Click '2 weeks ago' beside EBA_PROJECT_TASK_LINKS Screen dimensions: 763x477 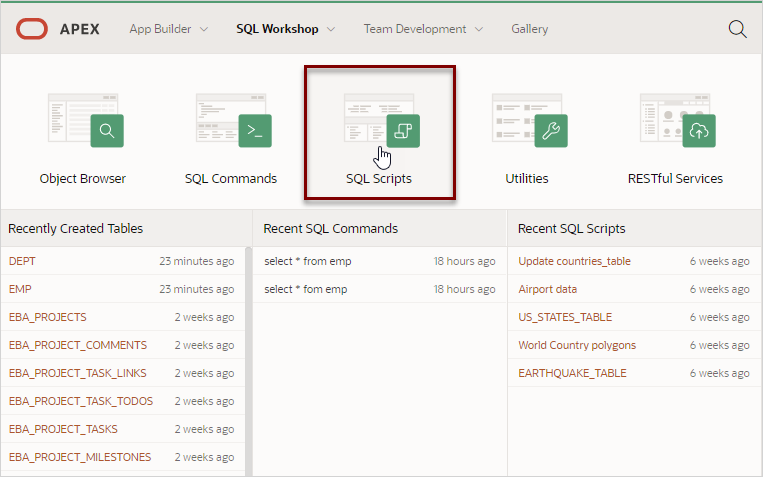click(x=204, y=373)
